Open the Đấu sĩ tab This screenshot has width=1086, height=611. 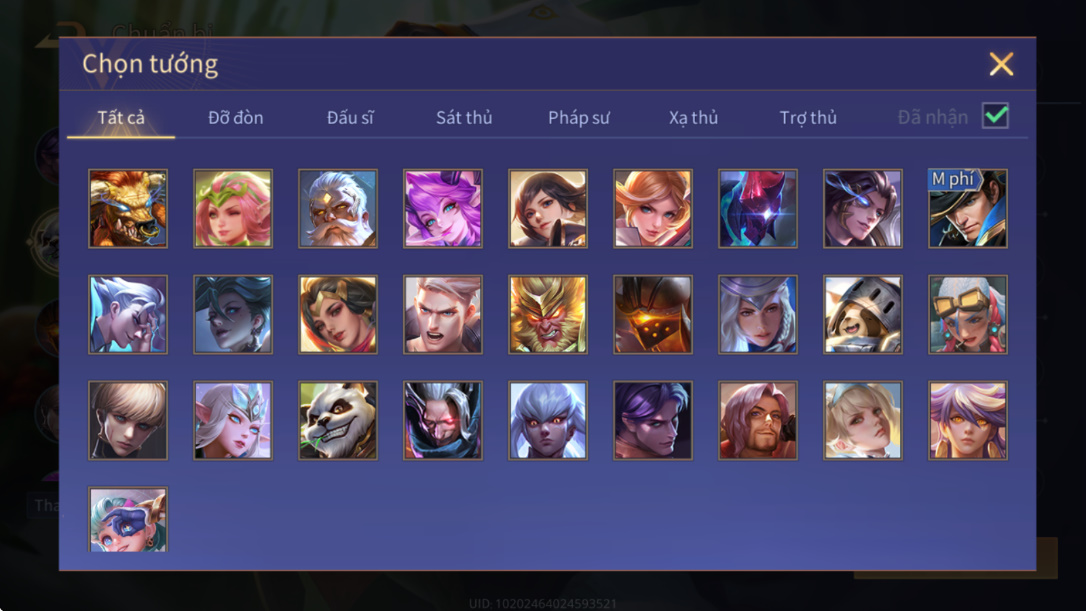pos(350,118)
